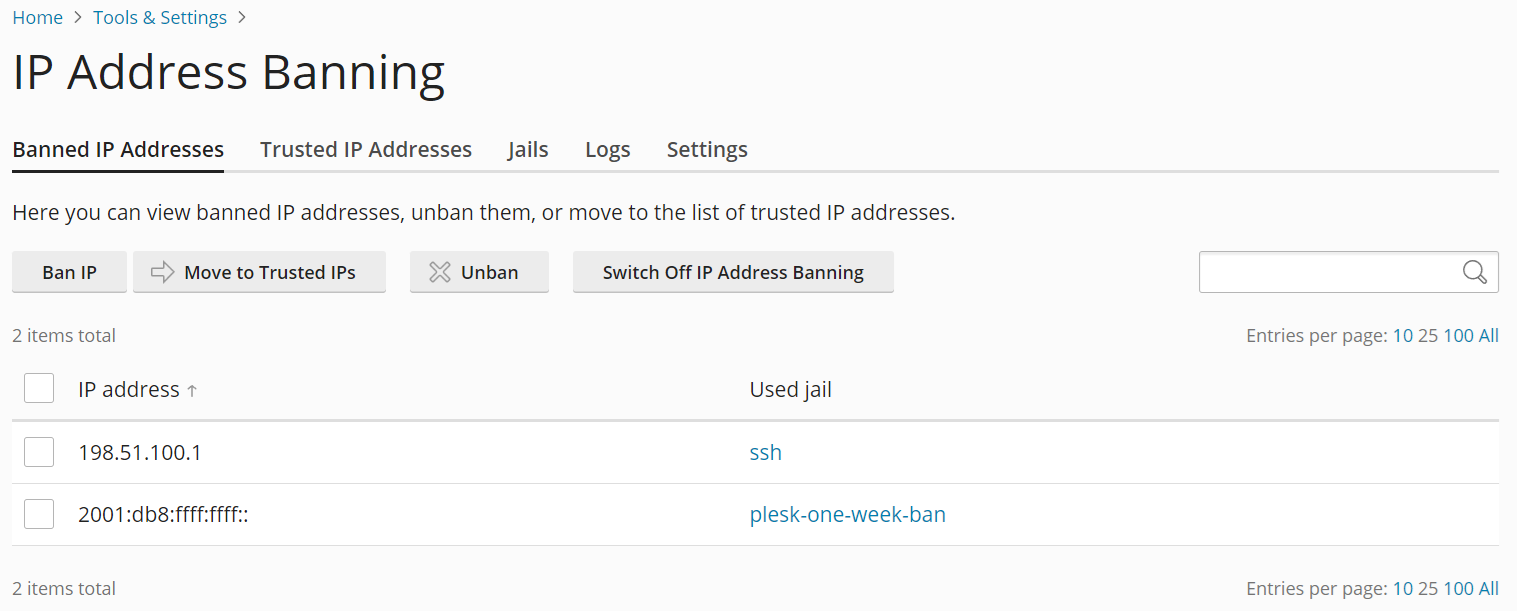Open the Settings tab
The height and width of the screenshot is (611, 1517).
707,148
